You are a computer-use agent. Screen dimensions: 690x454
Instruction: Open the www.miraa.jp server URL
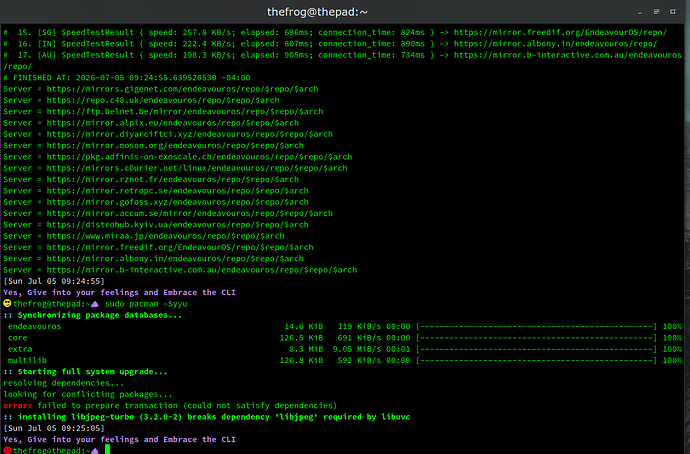point(165,236)
